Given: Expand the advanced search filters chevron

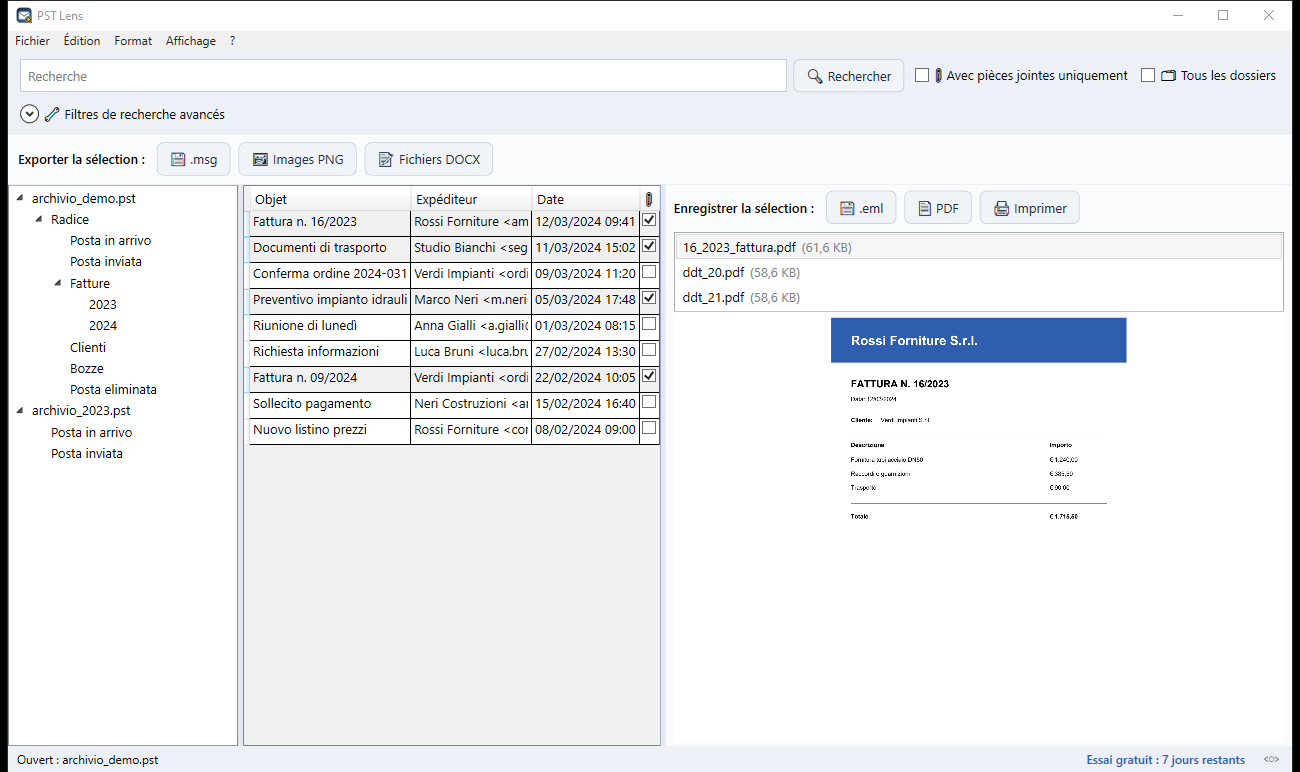Looking at the screenshot, I should 30,114.
